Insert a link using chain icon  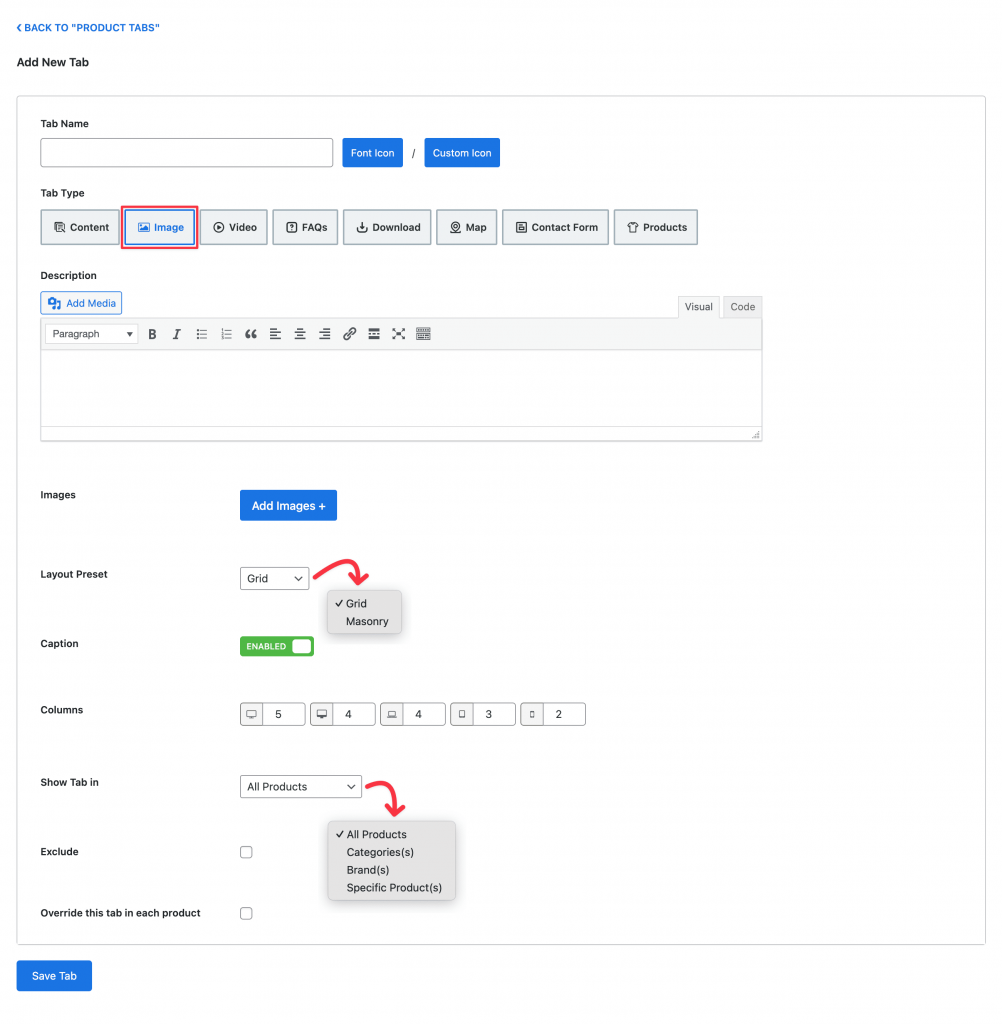[349, 334]
